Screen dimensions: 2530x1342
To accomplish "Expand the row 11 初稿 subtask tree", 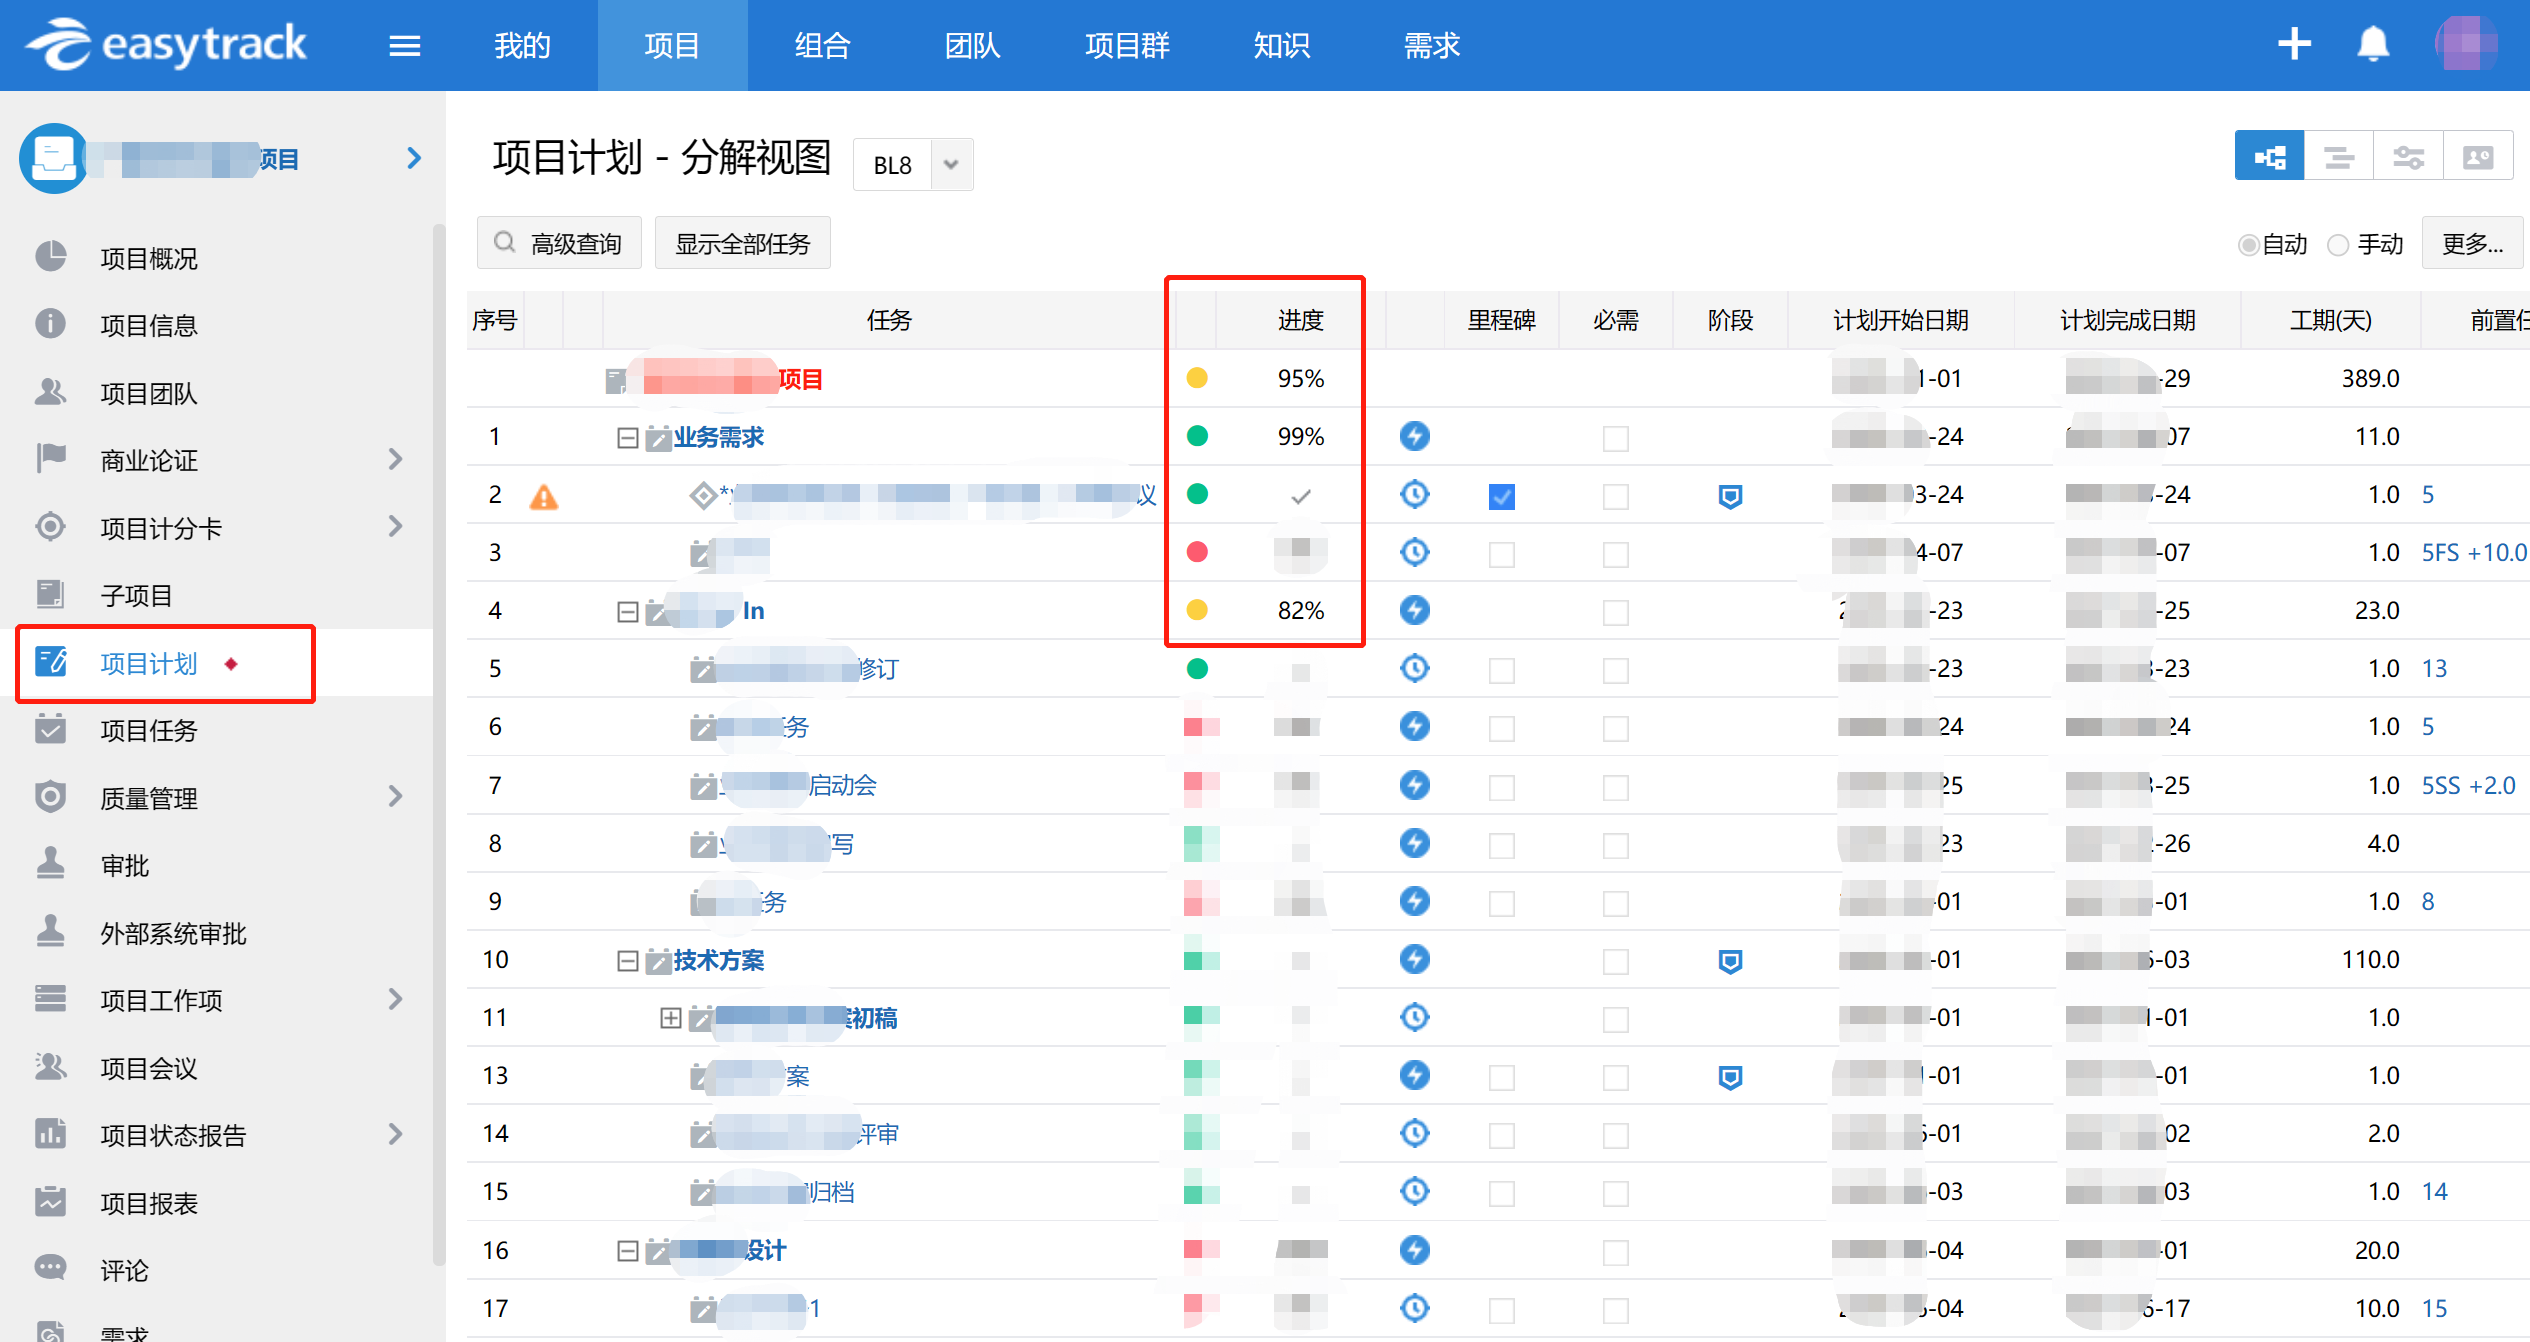I will tap(670, 1018).
